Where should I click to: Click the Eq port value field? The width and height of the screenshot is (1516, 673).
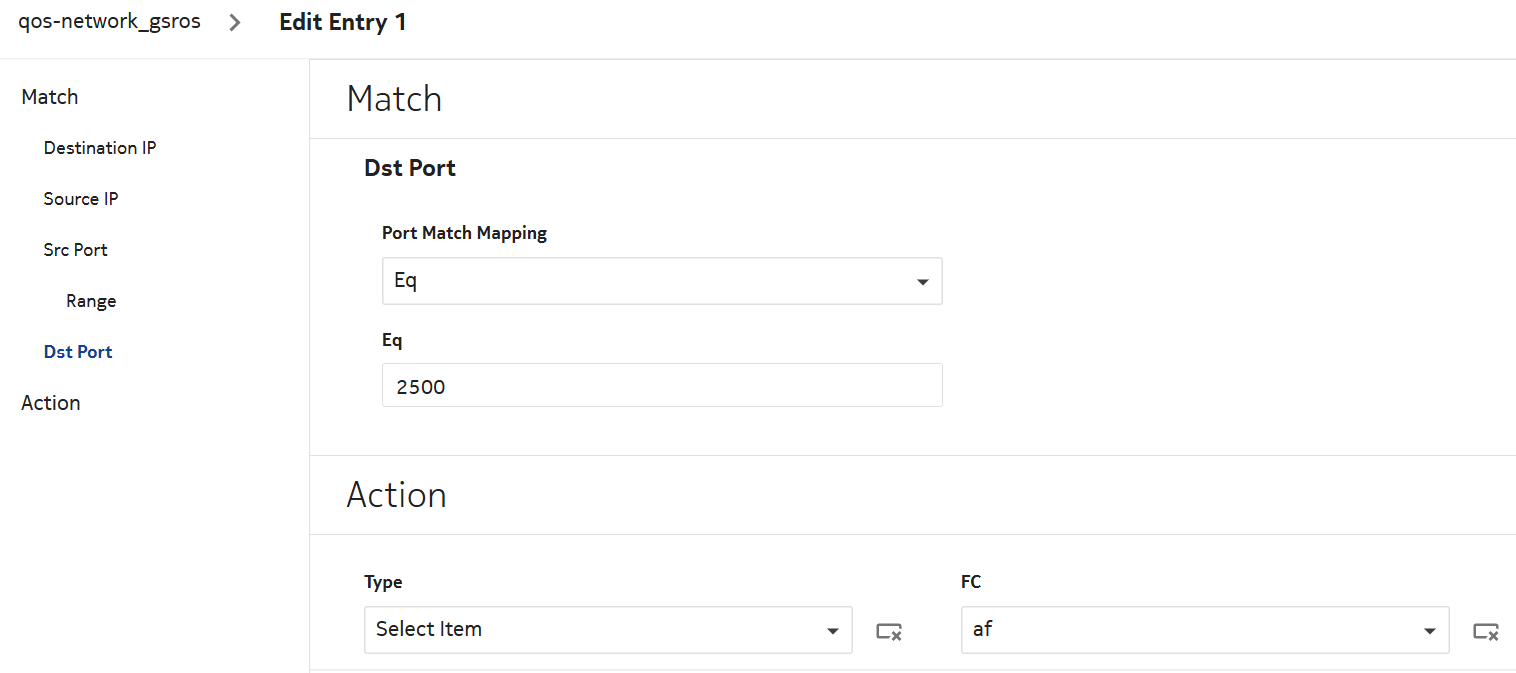click(661, 386)
